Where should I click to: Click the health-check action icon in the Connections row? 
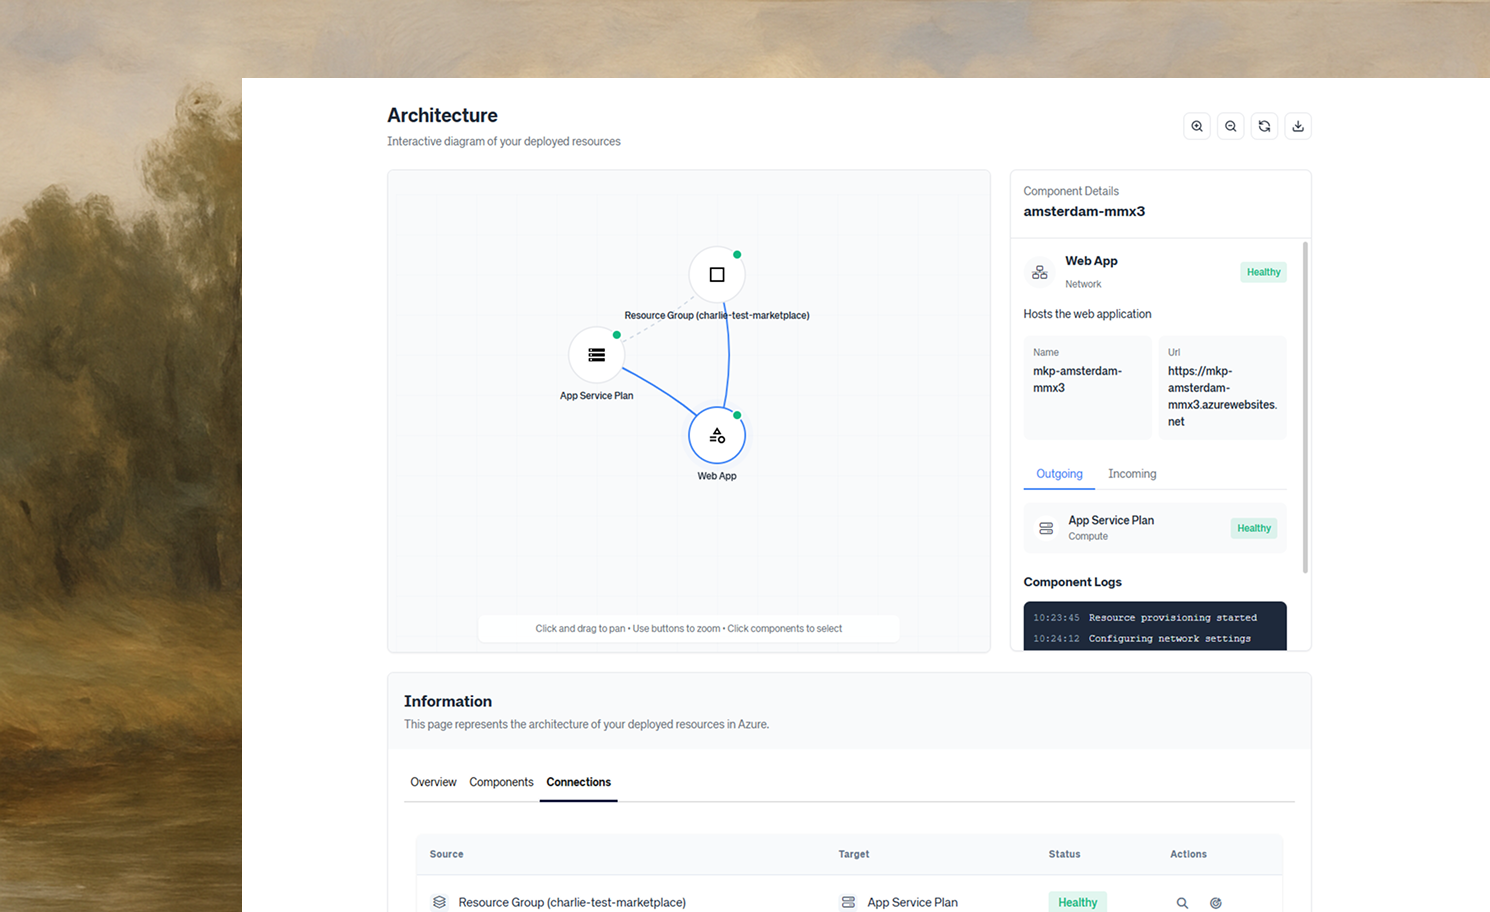(x=1215, y=902)
